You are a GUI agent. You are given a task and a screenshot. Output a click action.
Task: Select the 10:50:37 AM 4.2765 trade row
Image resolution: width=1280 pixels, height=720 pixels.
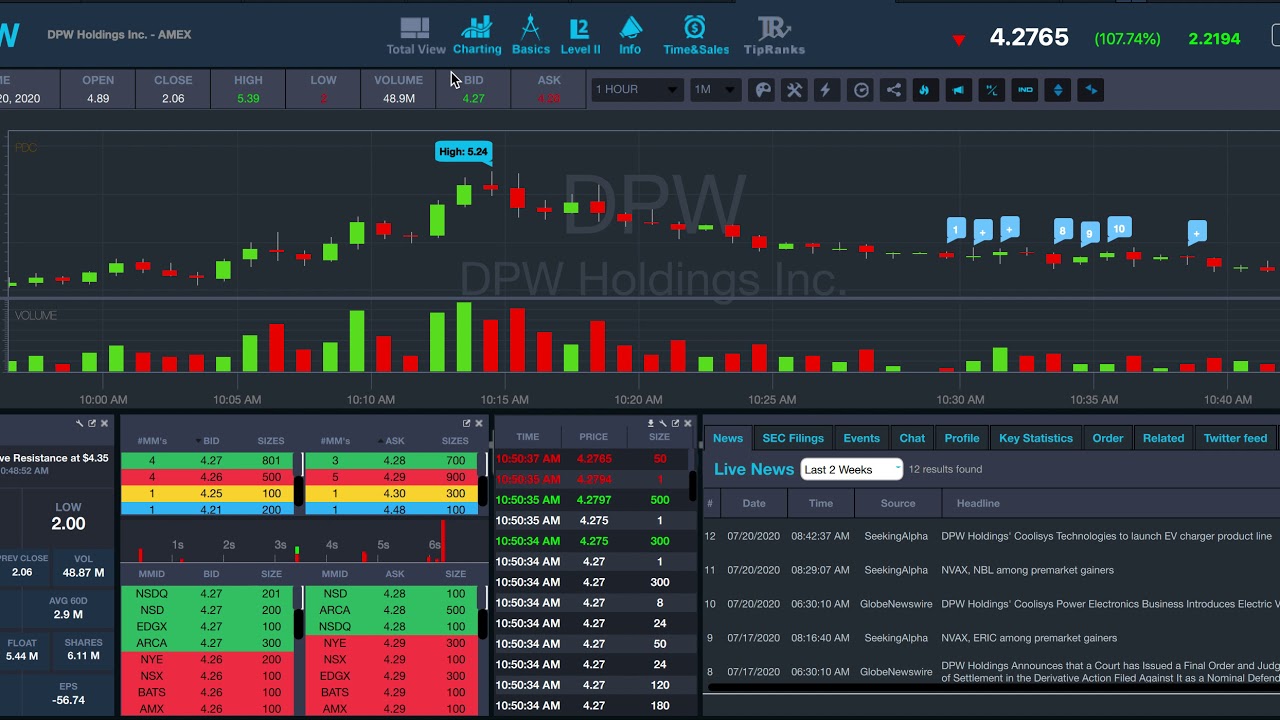(592, 459)
